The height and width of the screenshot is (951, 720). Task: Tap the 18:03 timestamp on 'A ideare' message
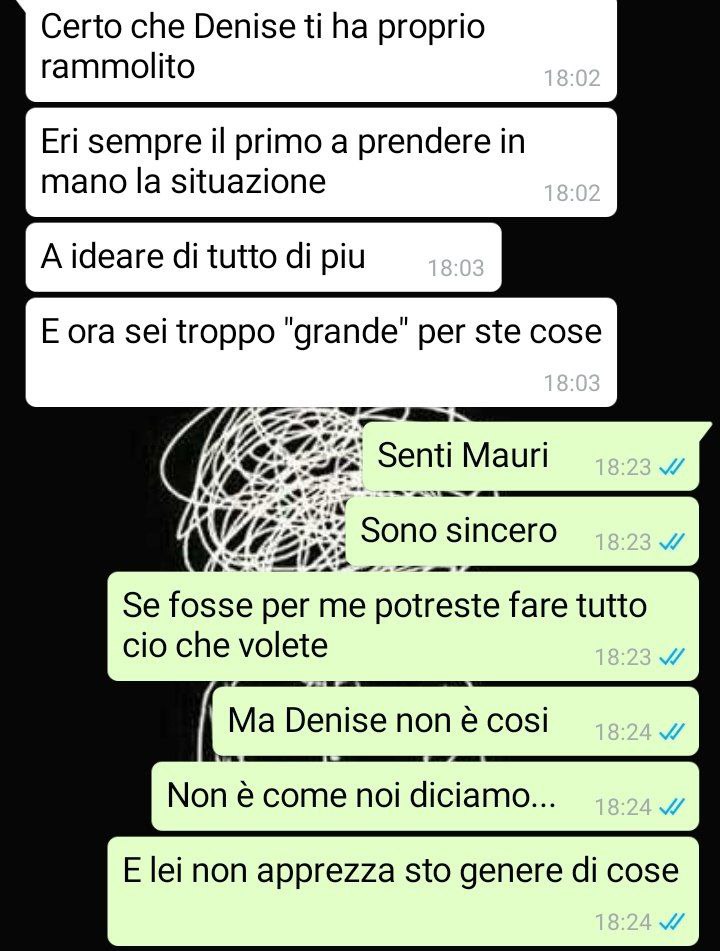click(456, 267)
